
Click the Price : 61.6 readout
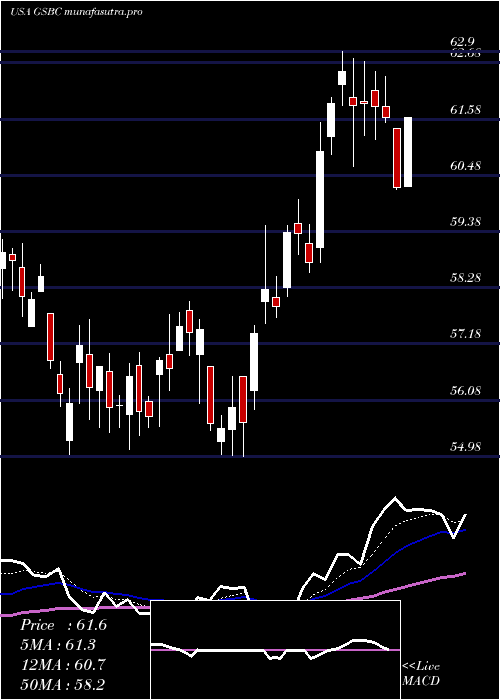[x=63, y=625]
